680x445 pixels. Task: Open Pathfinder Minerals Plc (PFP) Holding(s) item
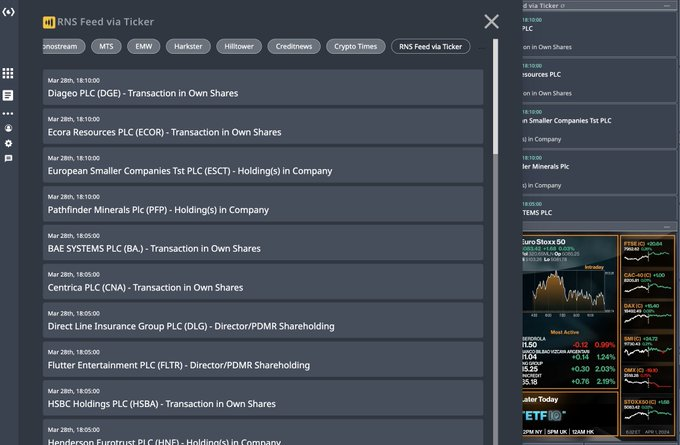pos(263,204)
